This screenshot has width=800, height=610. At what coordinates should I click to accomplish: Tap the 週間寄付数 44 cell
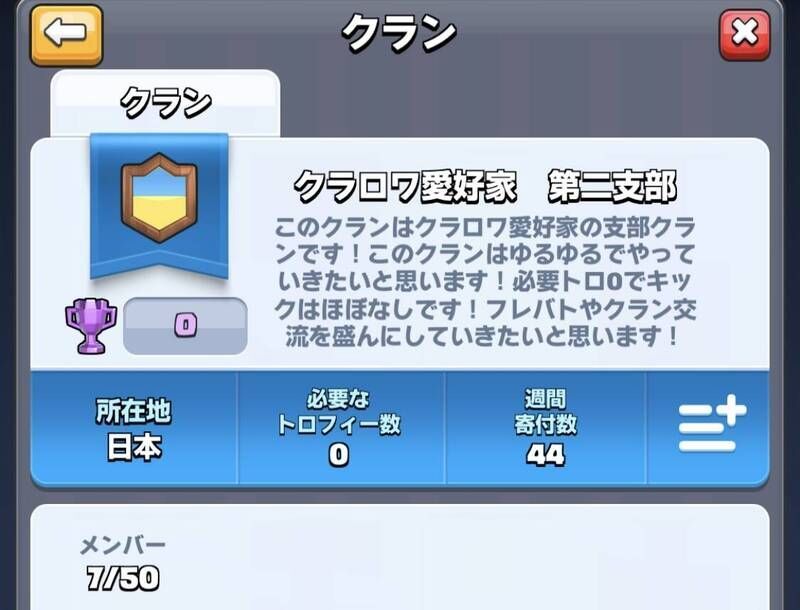point(546,428)
